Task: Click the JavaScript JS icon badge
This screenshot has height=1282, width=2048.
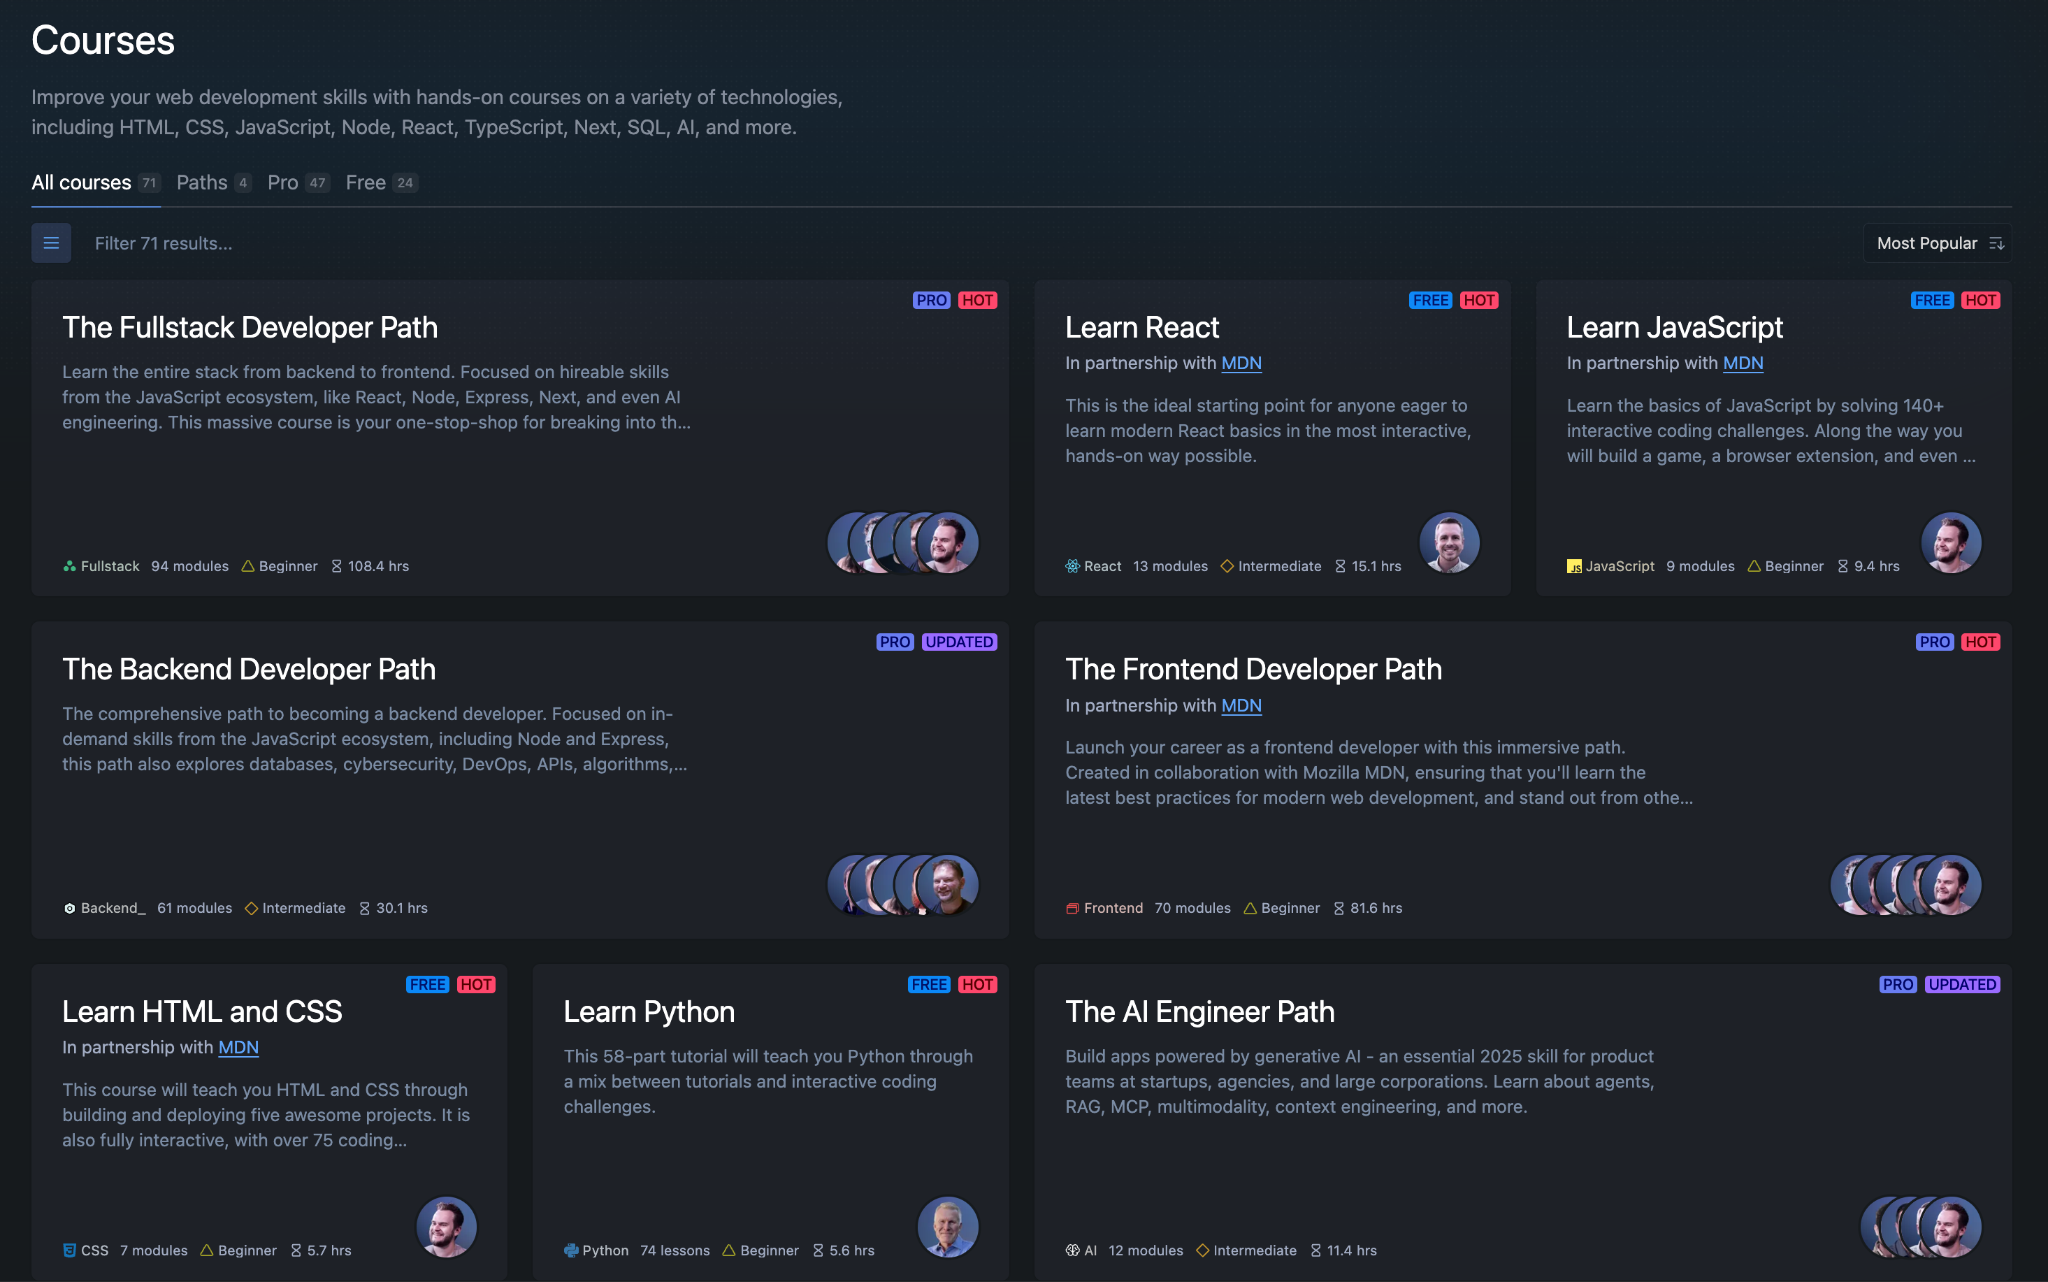Action: pos(1574,566)
